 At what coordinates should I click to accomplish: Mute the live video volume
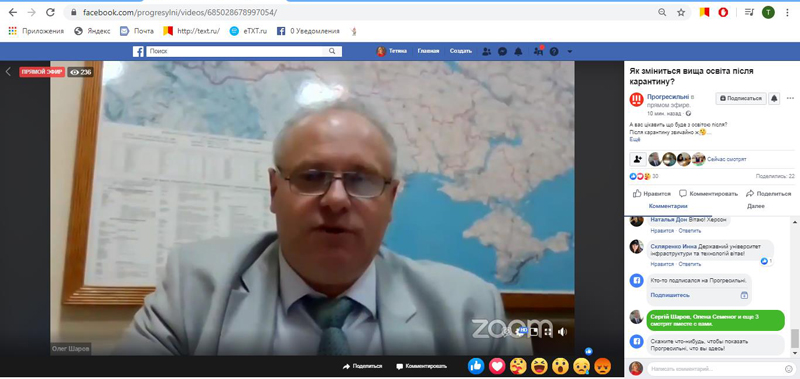click(x=562, y=332)
